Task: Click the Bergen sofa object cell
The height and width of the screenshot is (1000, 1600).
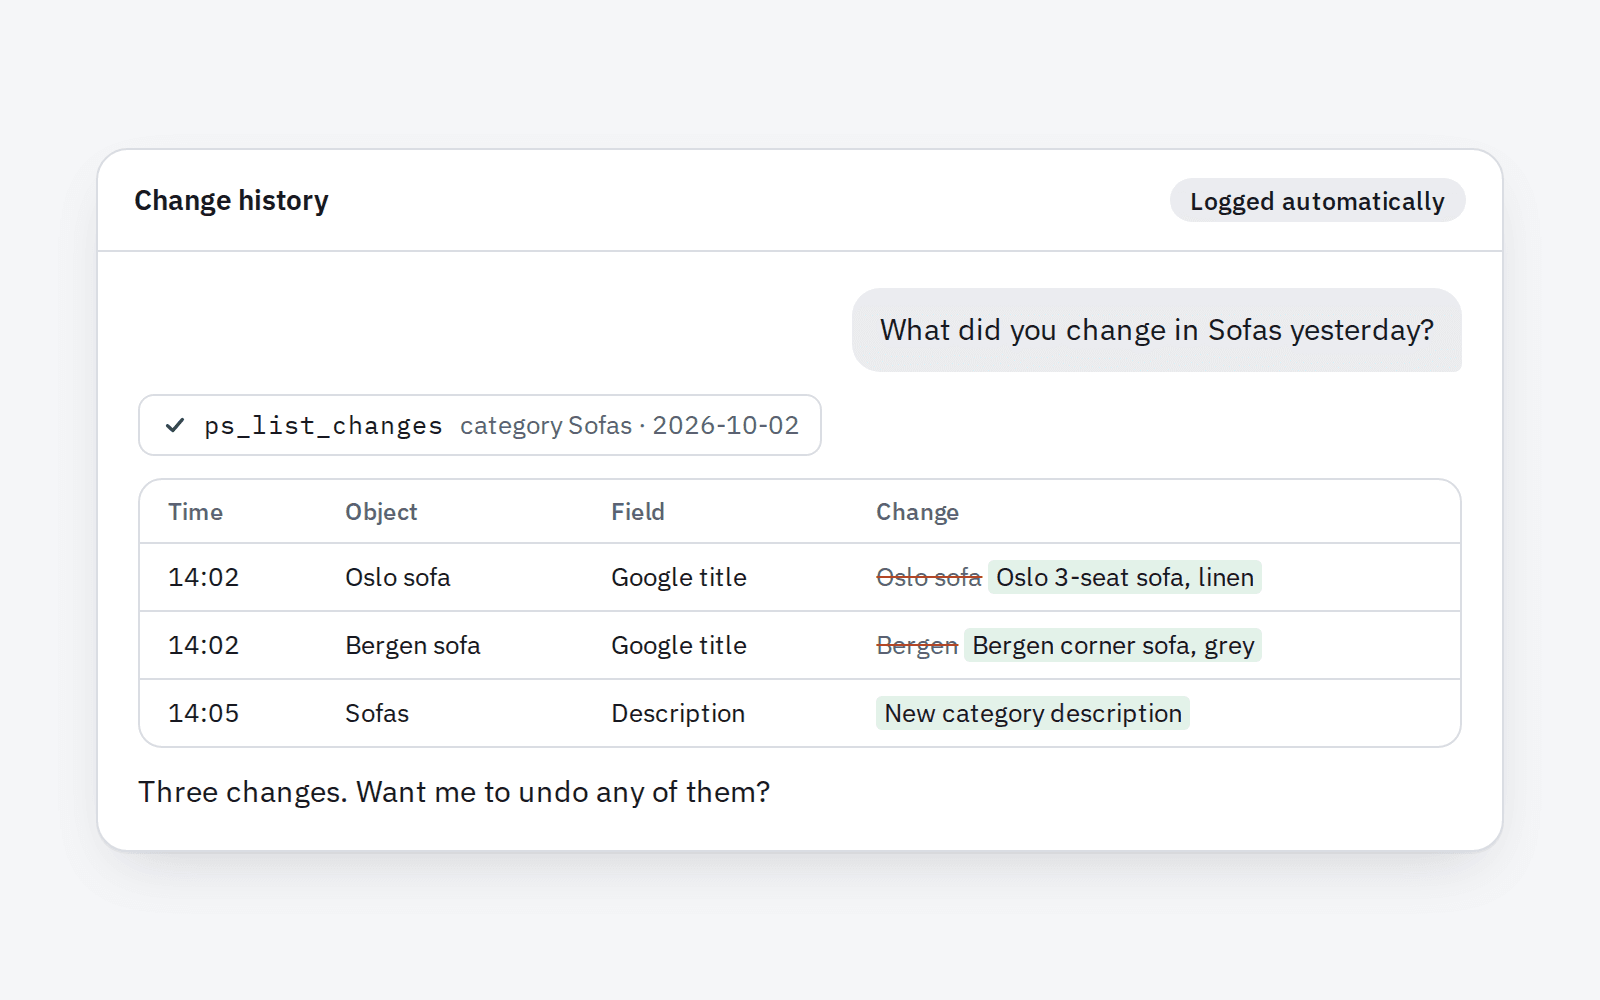Action: click(413, 646)
